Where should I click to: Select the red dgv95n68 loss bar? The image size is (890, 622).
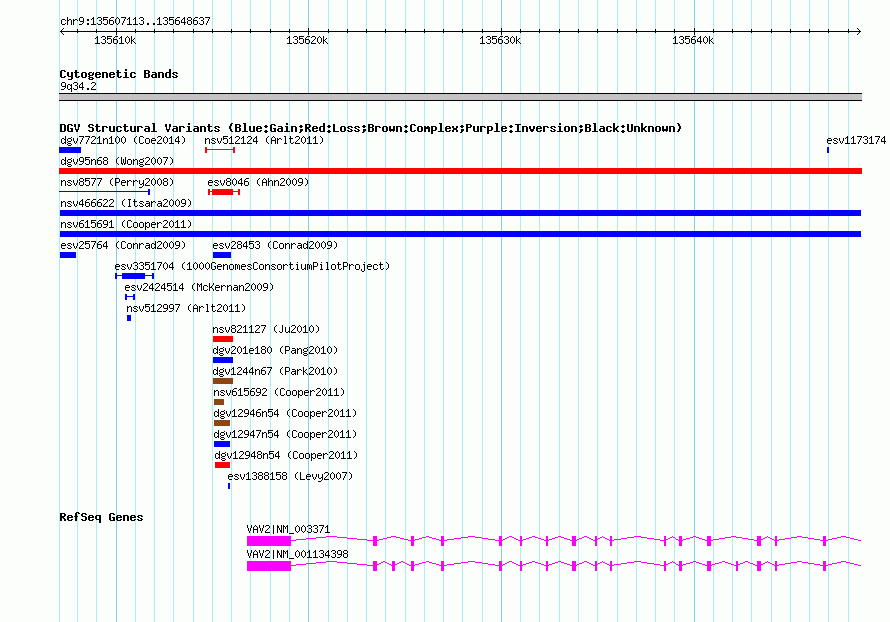click(x=460, y=171)
